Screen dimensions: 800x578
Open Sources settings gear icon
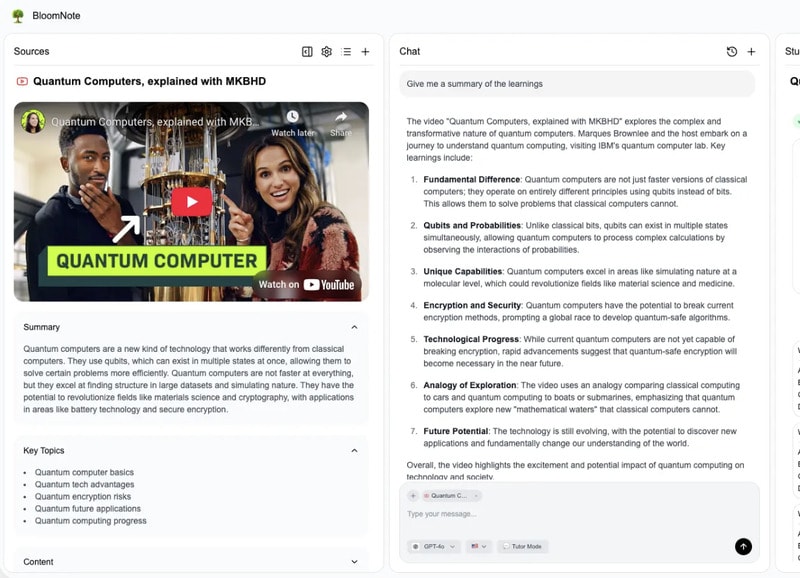(326, 52)
